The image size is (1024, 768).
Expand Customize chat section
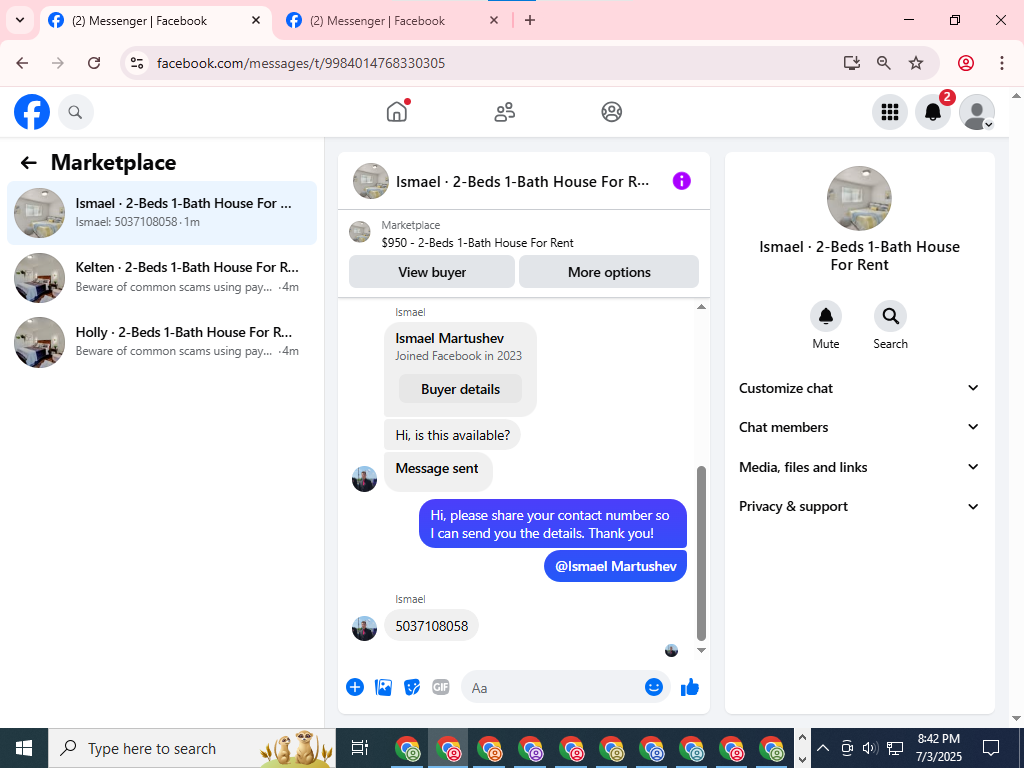pos(859,388)
